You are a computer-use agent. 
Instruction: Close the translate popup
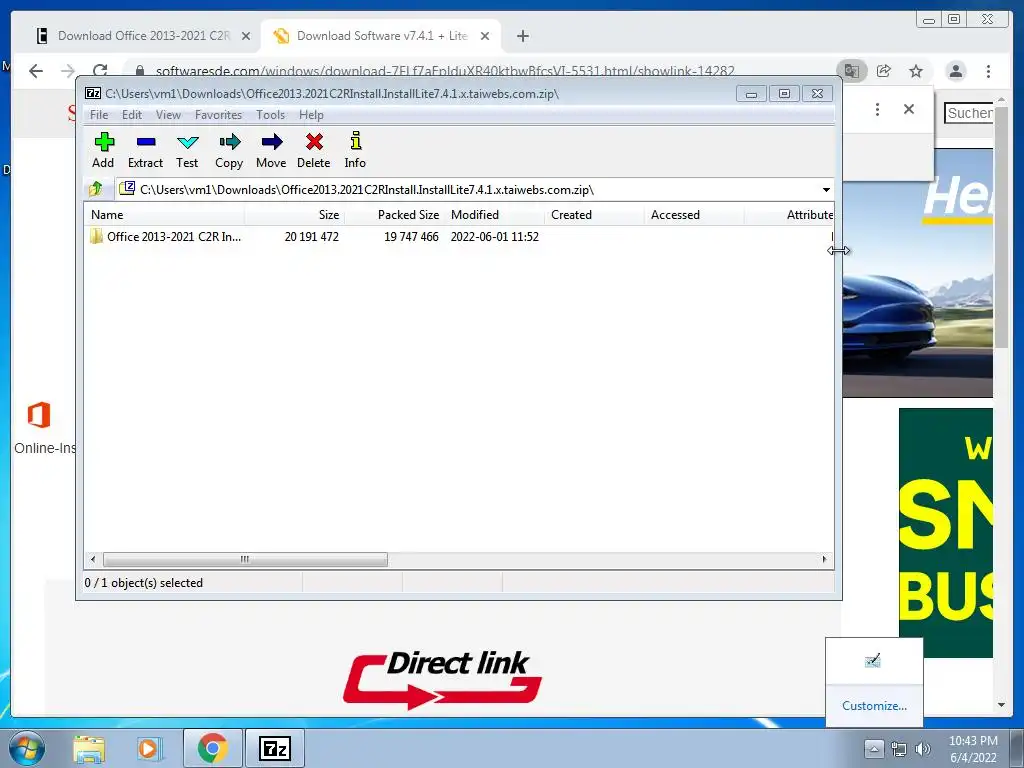[x=909, y=109]
